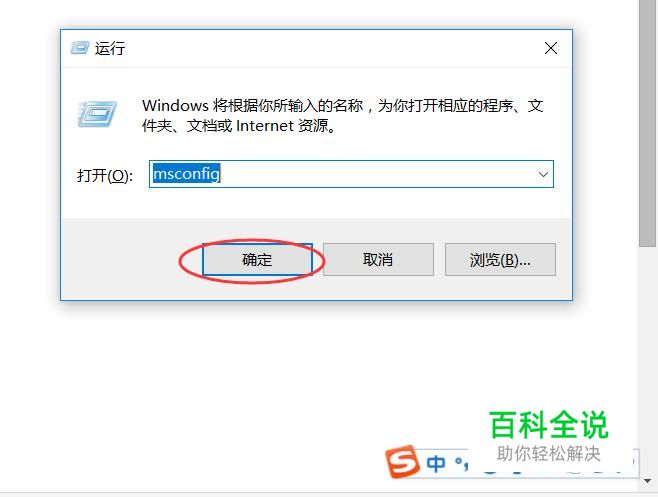Image resolution: width=658 pixels, height=497 pixels.
Task: Click the 助你轻松解决 slogan text
Action: pos(549,454)
